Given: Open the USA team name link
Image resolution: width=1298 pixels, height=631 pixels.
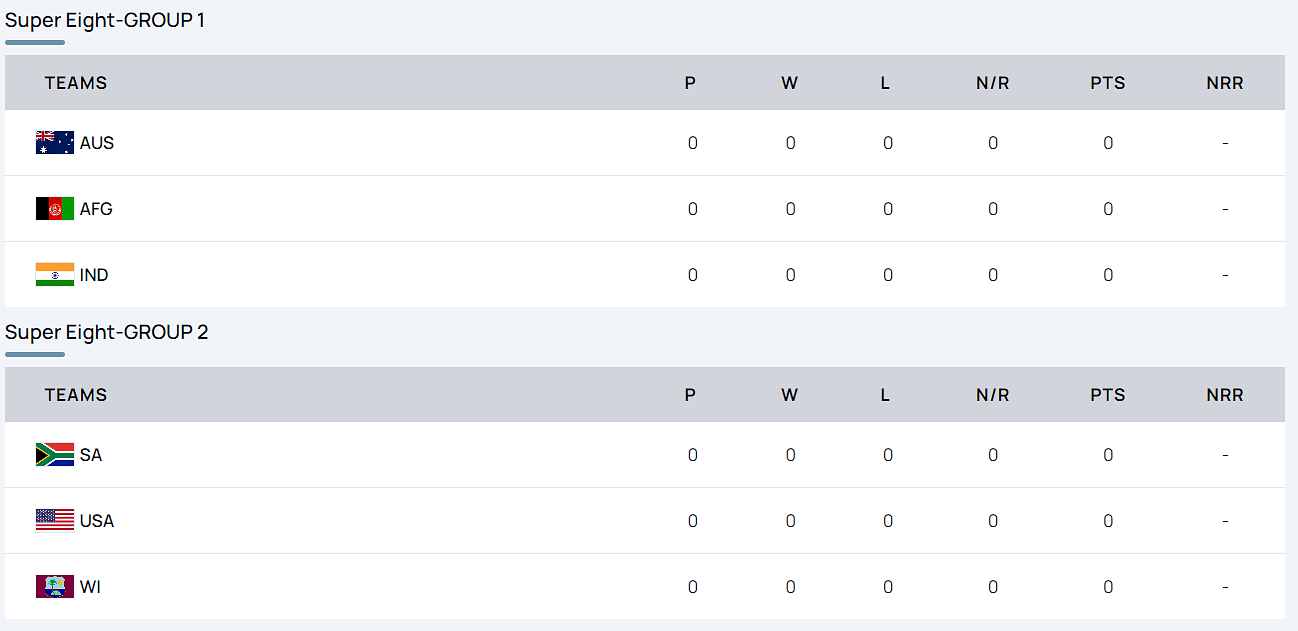Looking at the screenshot, I should point(97,521).
